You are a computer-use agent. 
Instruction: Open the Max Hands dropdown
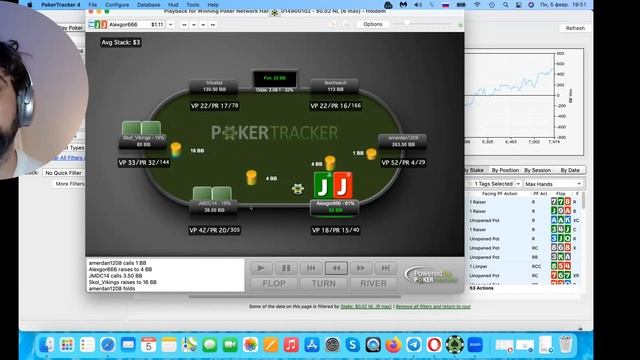(x=553, y=184)
